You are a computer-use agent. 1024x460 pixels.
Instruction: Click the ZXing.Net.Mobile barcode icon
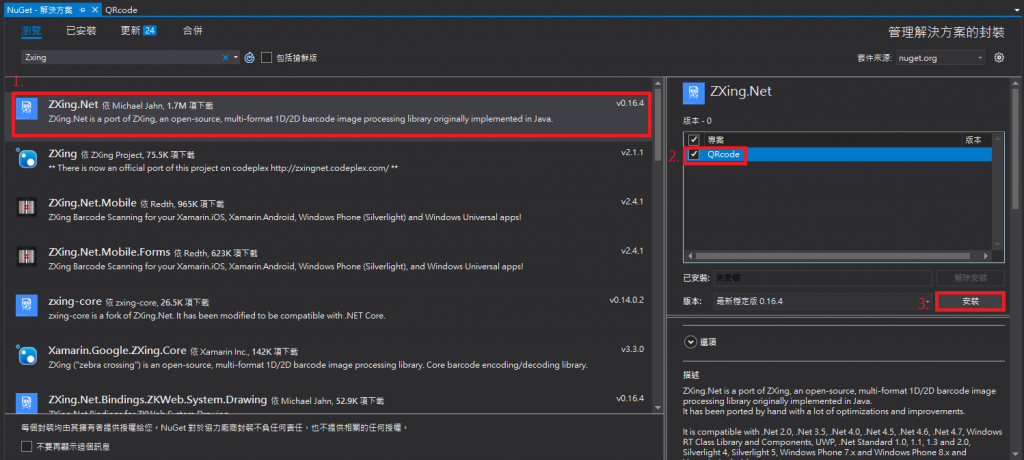pos(27,206)
